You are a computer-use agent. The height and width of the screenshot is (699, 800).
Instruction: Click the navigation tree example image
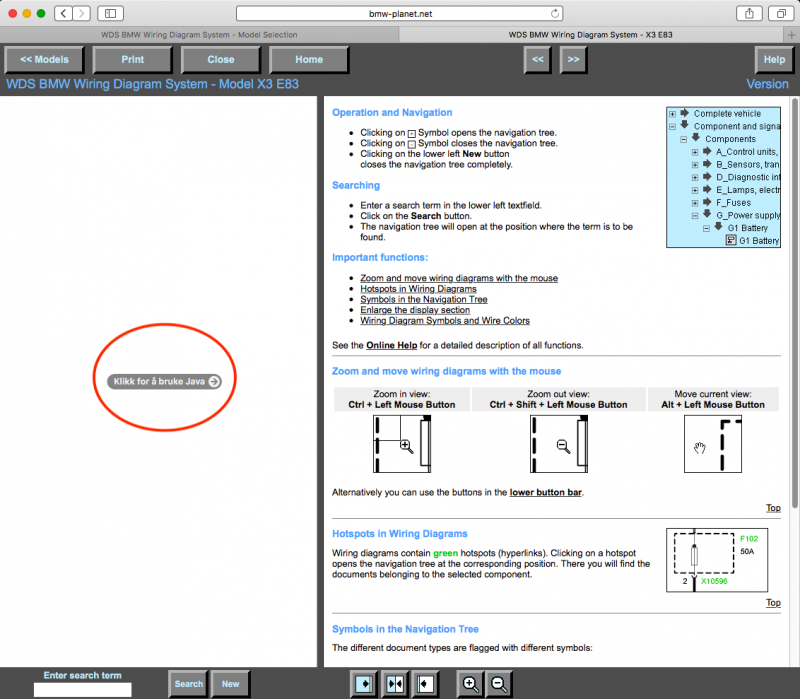[723, 177]
